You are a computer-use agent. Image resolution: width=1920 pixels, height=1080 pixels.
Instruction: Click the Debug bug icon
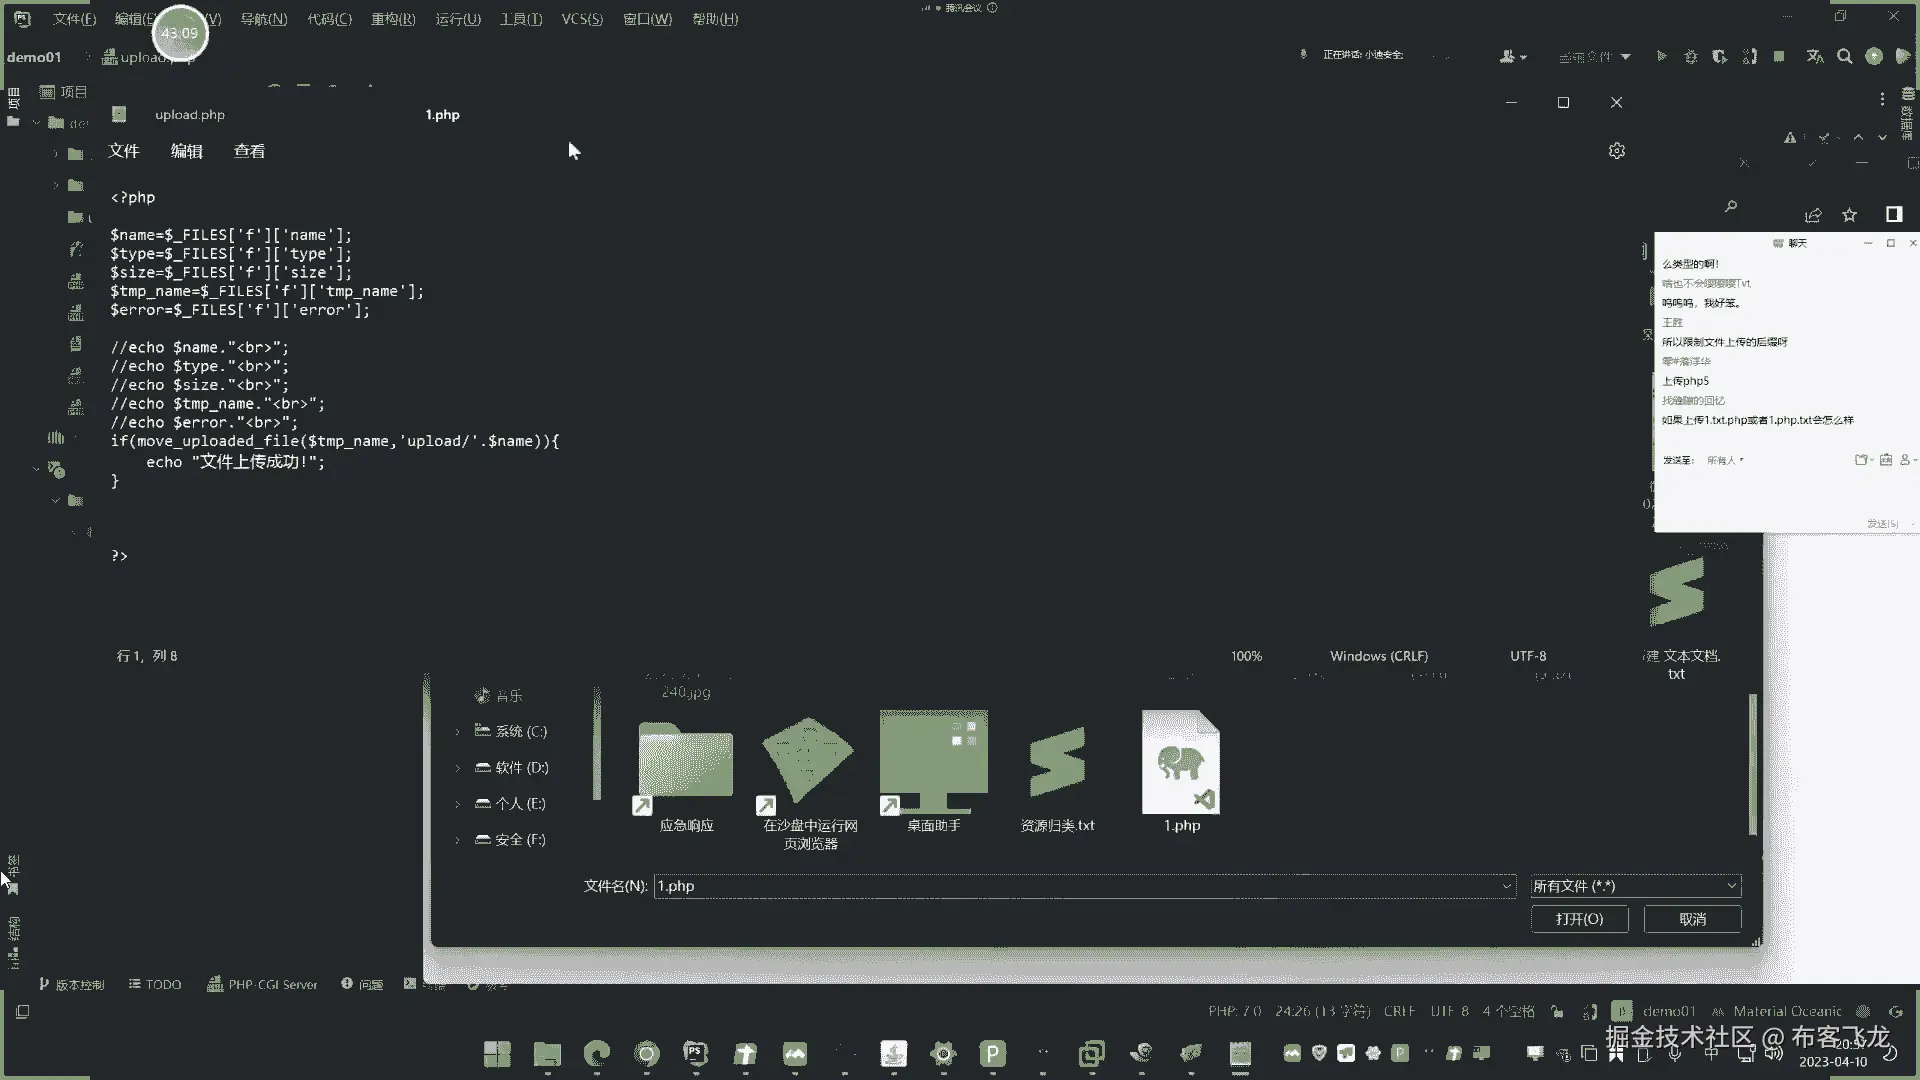click(1691, 57)
